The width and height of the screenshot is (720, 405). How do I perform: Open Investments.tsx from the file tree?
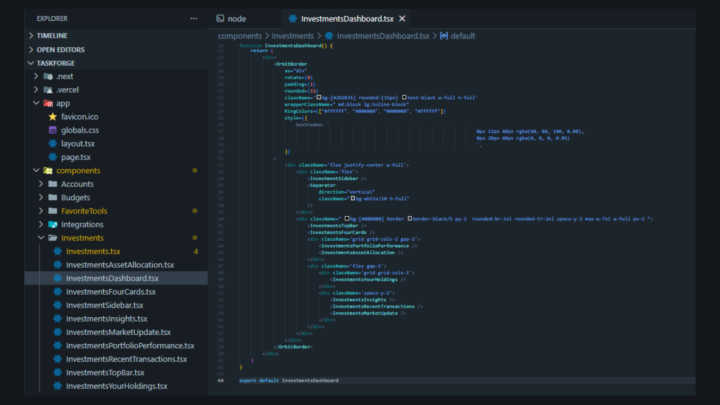(x=93, y=252)
